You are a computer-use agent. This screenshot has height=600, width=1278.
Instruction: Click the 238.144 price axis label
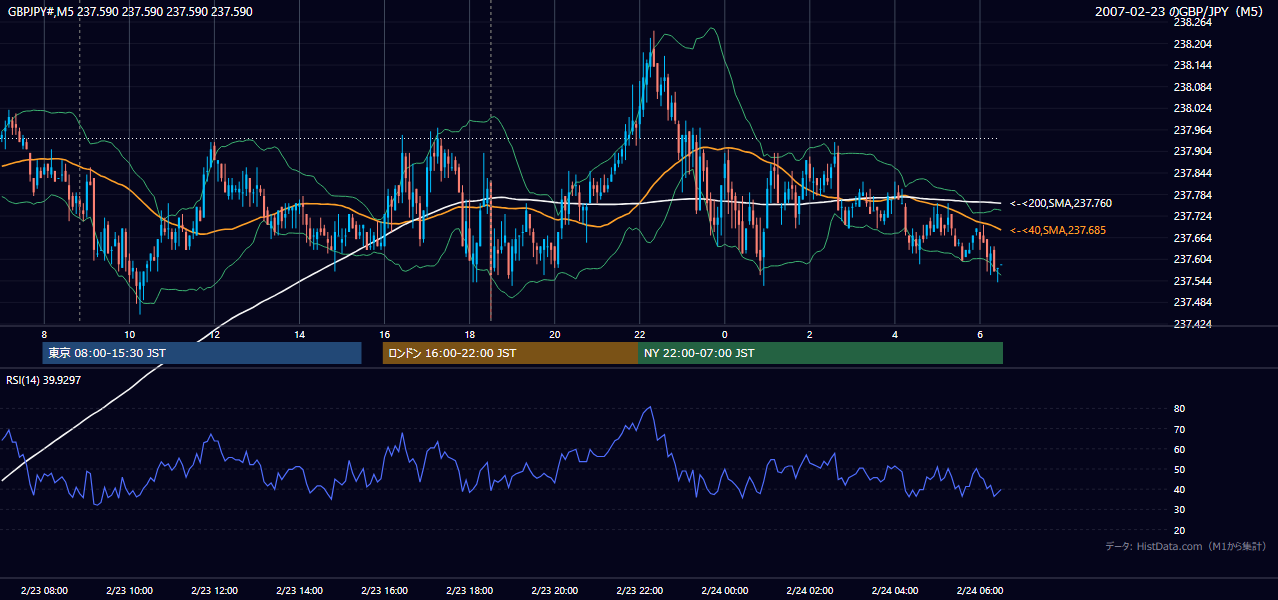point(1194,65)
